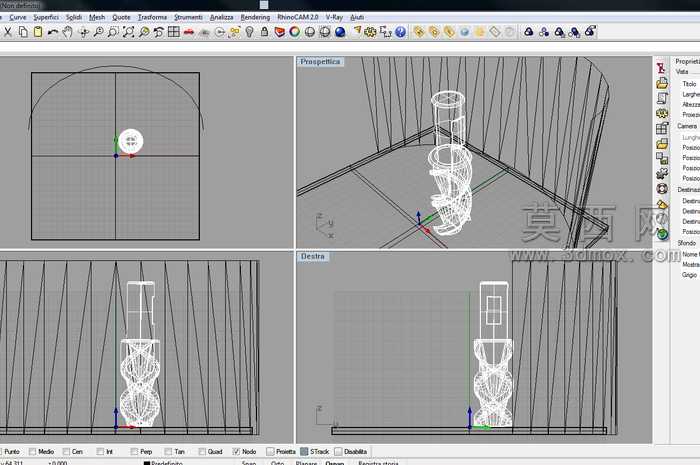Toggle the Tan osnap checkbox
The image size is (700, 465).
pyautogui.click(x=168, y=452)
